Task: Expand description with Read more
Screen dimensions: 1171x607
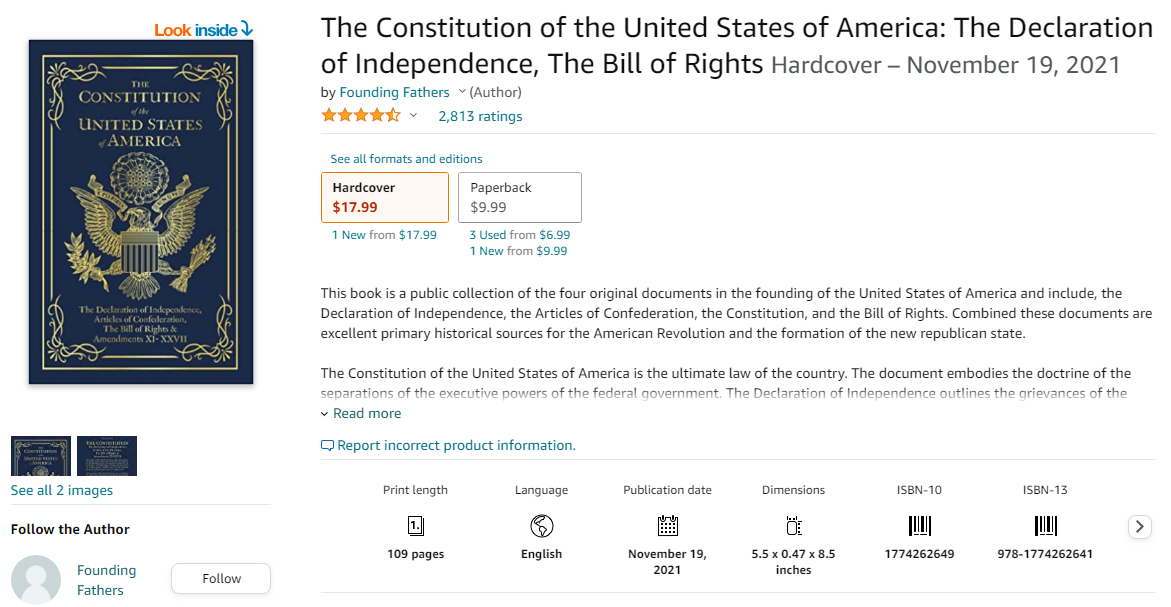Action: [366, 413]
